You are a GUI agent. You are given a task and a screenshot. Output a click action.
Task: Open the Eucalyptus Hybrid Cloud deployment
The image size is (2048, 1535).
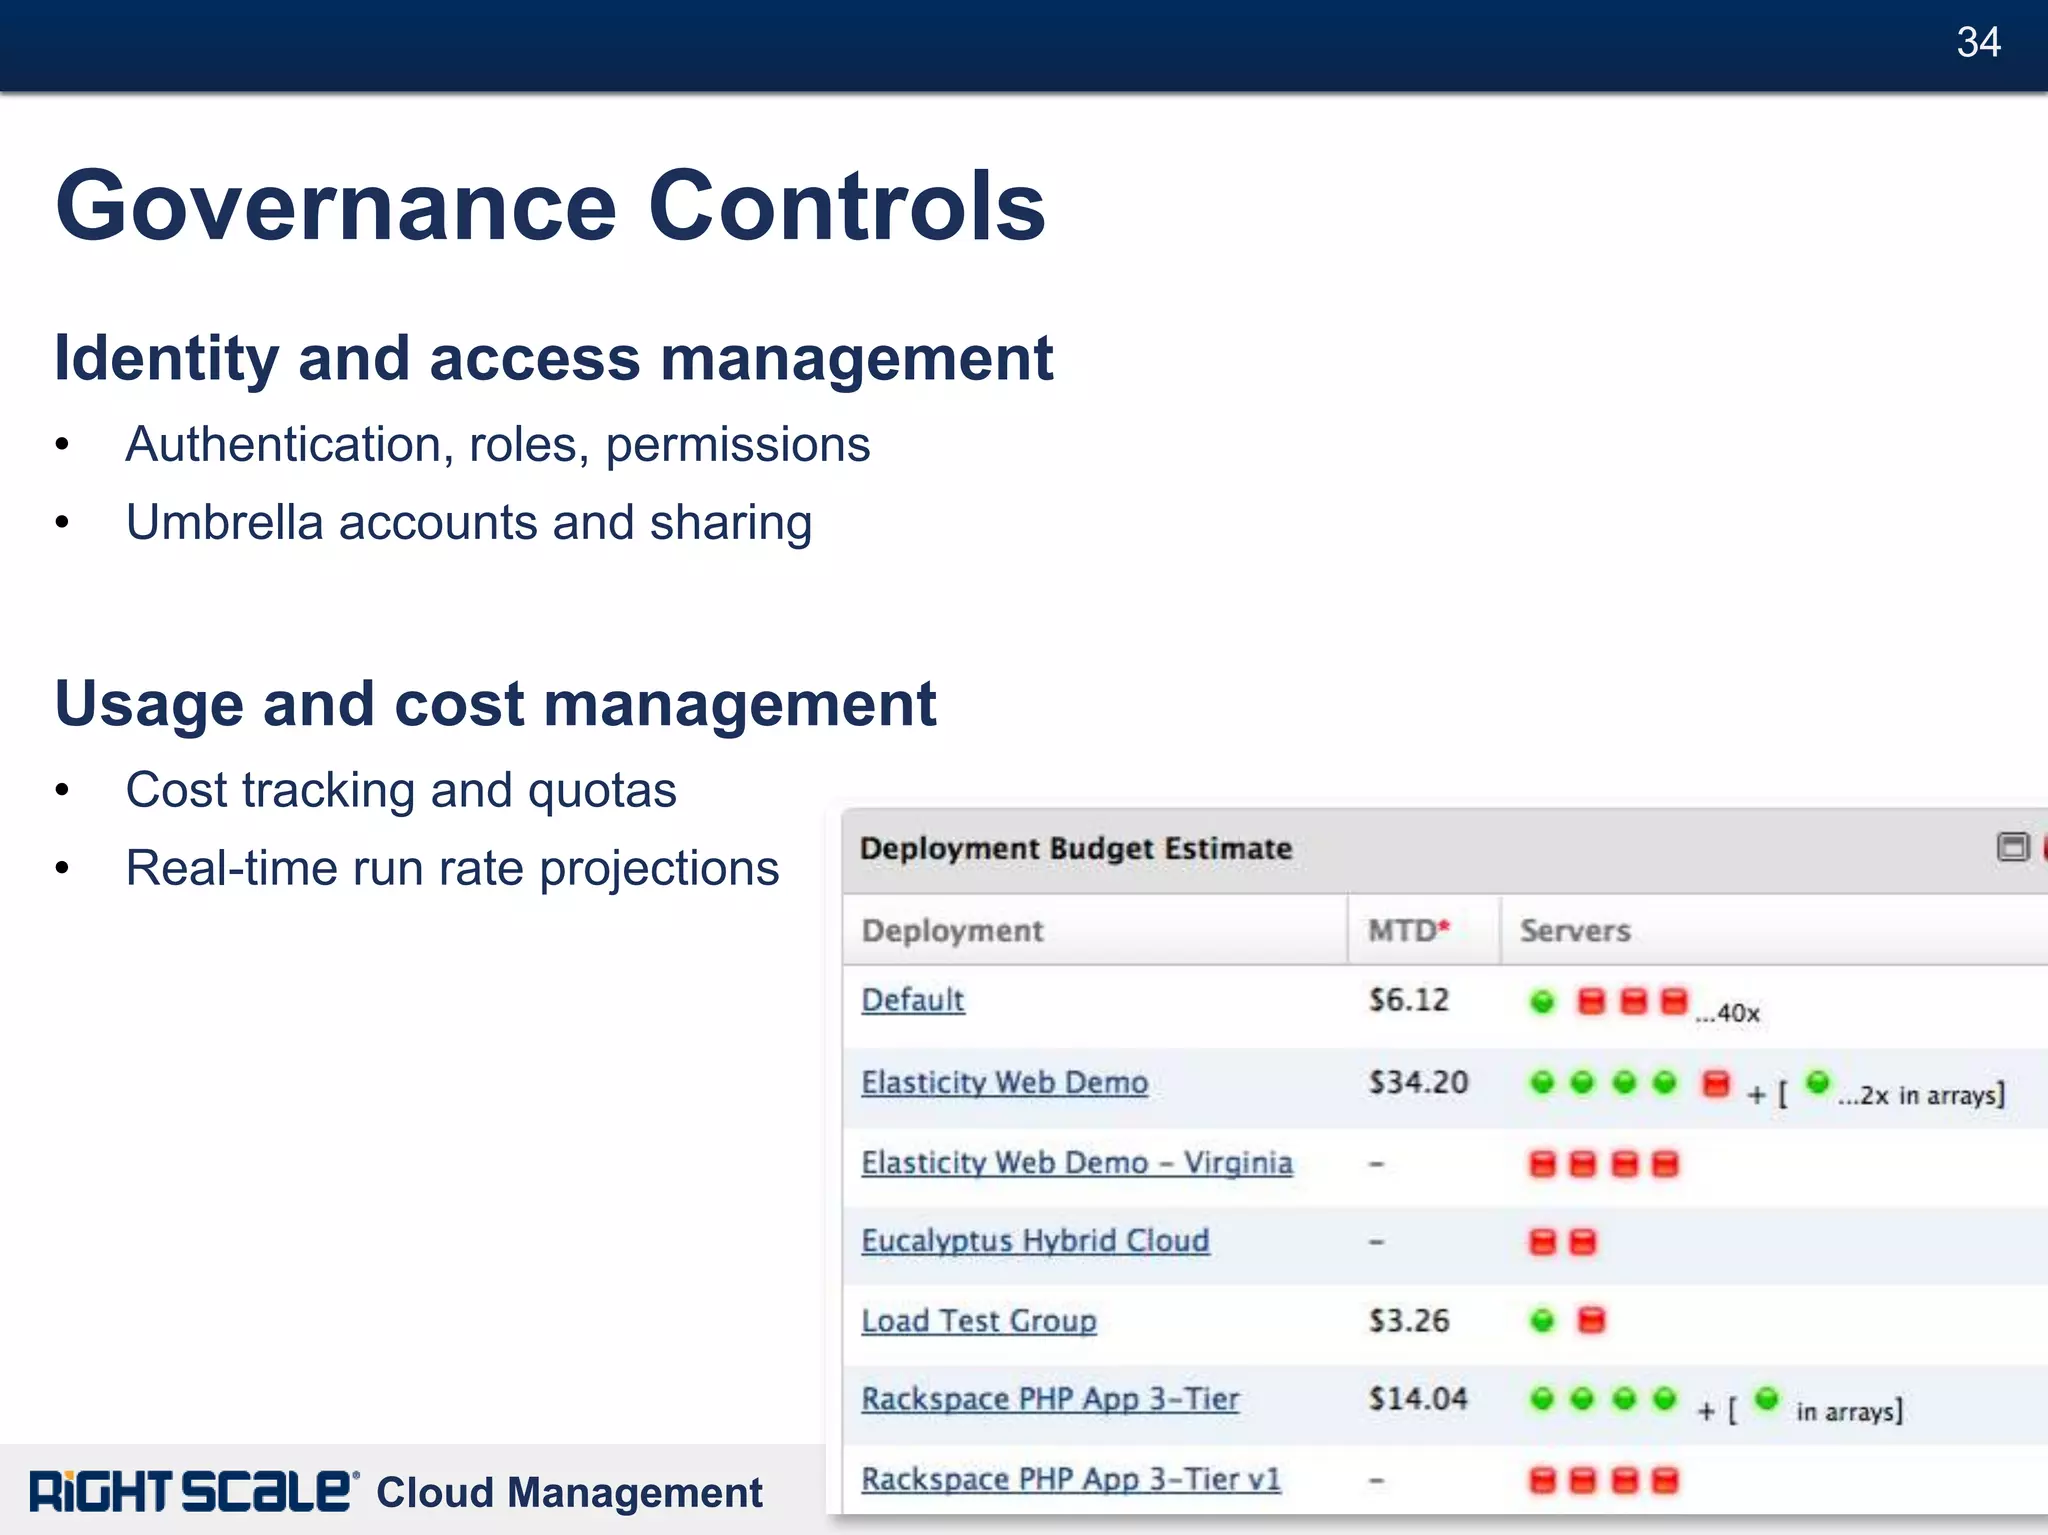[1035, 1241]
